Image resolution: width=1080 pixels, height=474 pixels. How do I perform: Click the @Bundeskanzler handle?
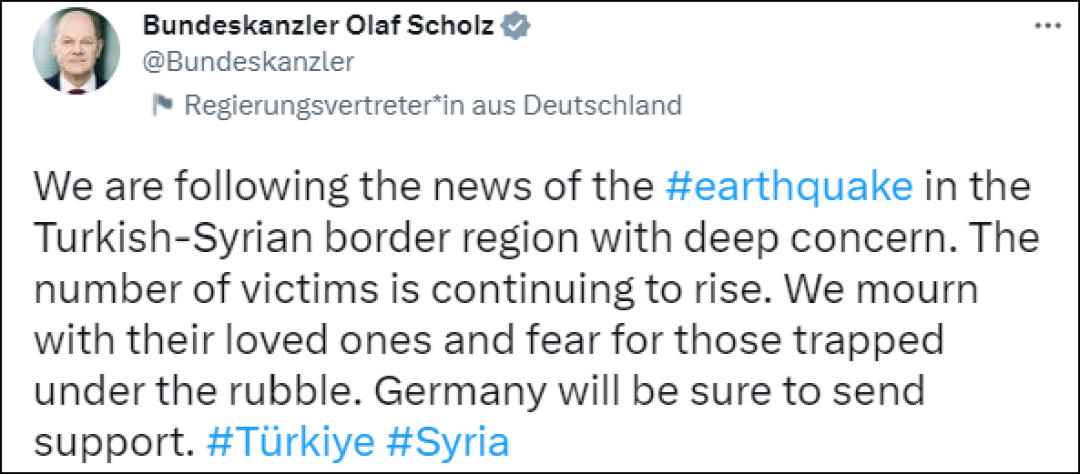point(250,63)
